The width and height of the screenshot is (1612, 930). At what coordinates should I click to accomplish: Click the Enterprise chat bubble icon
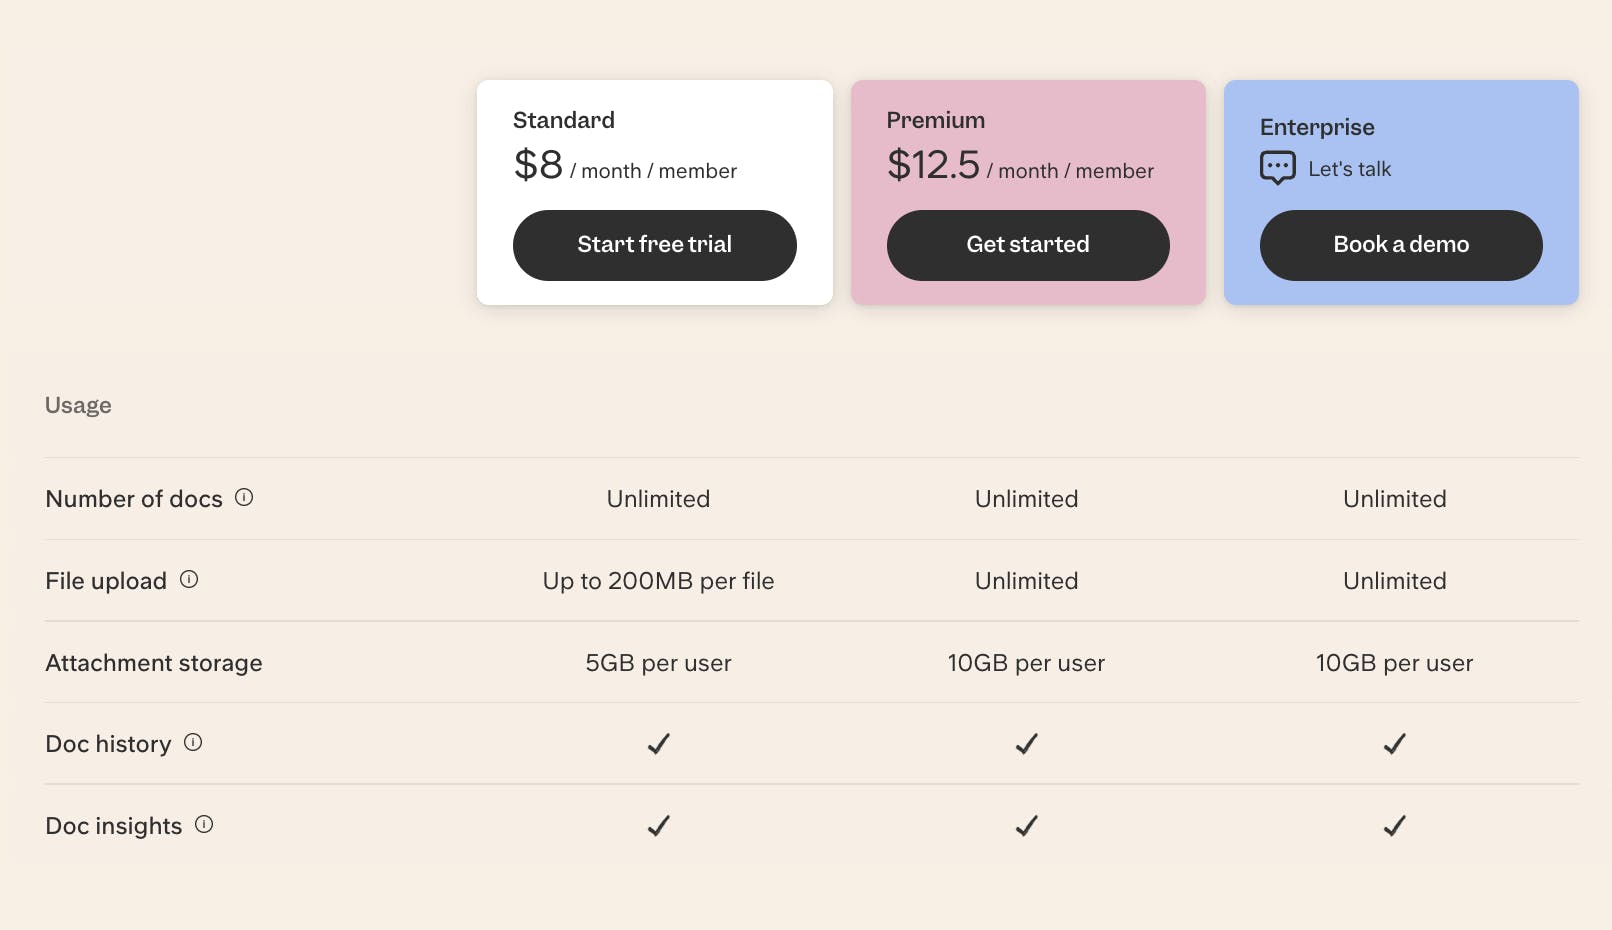[x=1277, y=168]
